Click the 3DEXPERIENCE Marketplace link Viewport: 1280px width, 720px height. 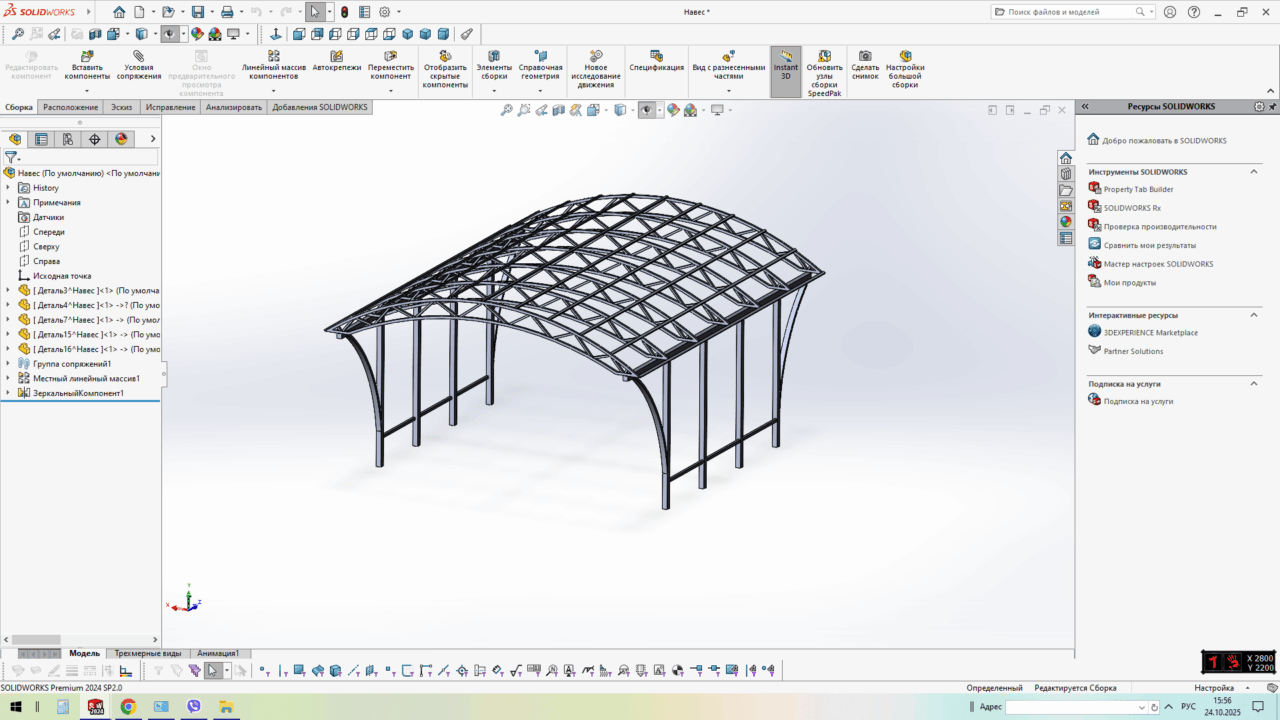(x=1150, y=332)
